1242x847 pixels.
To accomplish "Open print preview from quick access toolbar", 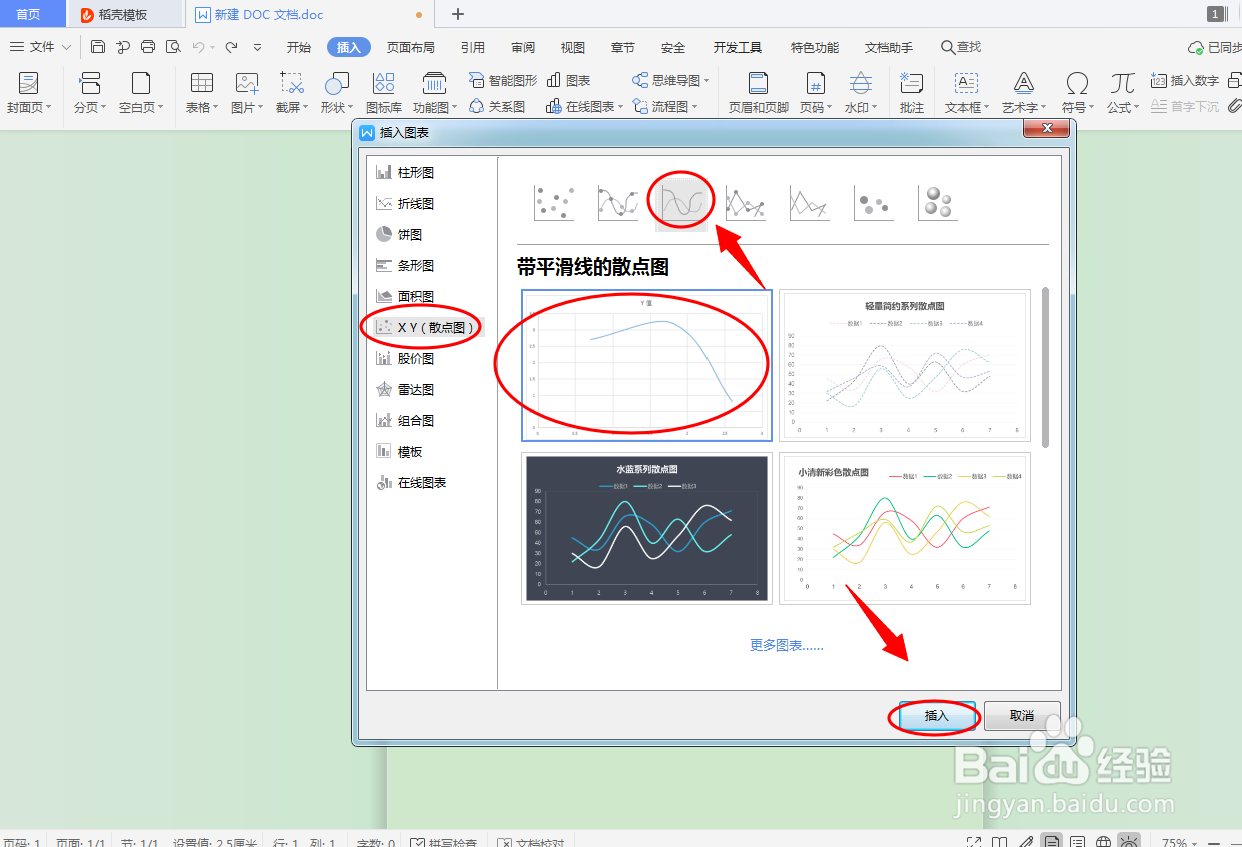I will tap(173, 47).
